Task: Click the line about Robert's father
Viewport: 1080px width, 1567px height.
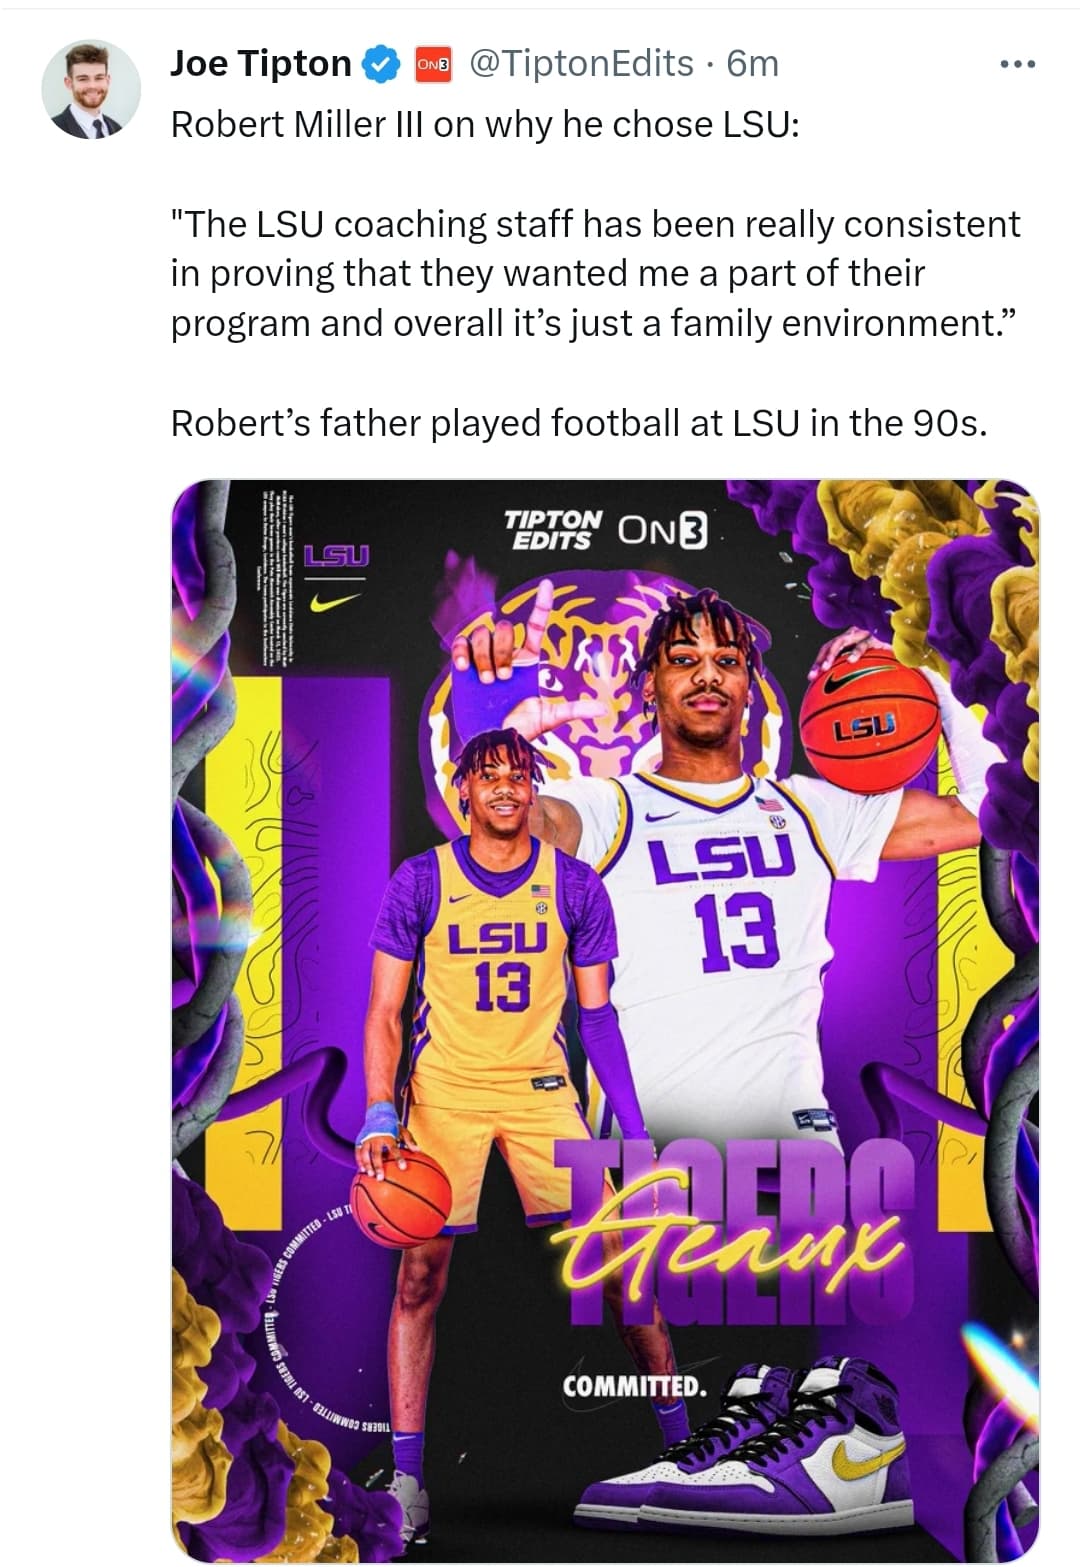Action: 579,423
